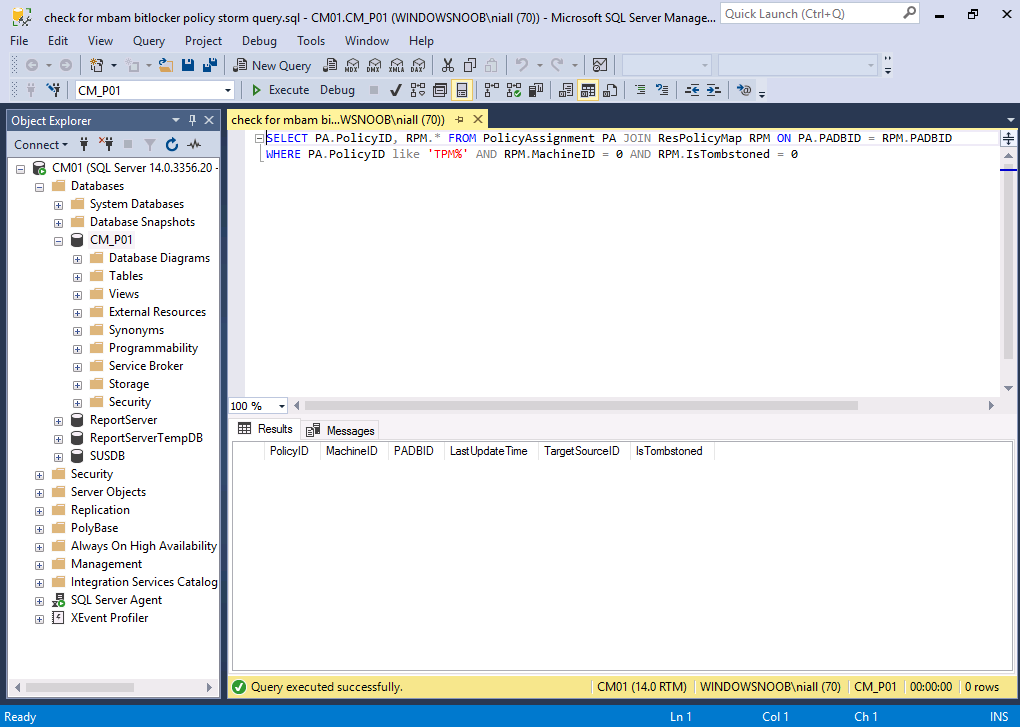Click the New Query toolbar button
The height and width of the screenshot is (727, 1020).
coord(272,65)
